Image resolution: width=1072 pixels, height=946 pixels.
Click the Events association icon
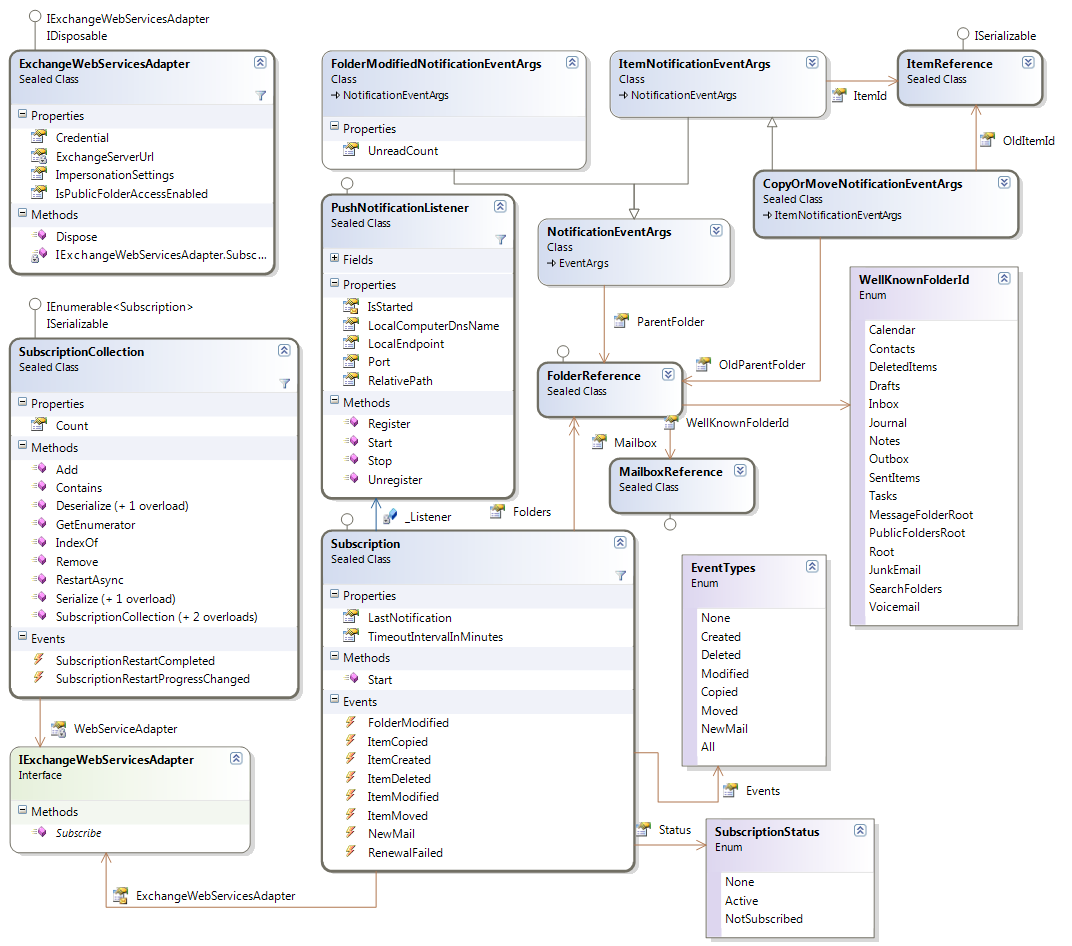[x=730, y=790]
